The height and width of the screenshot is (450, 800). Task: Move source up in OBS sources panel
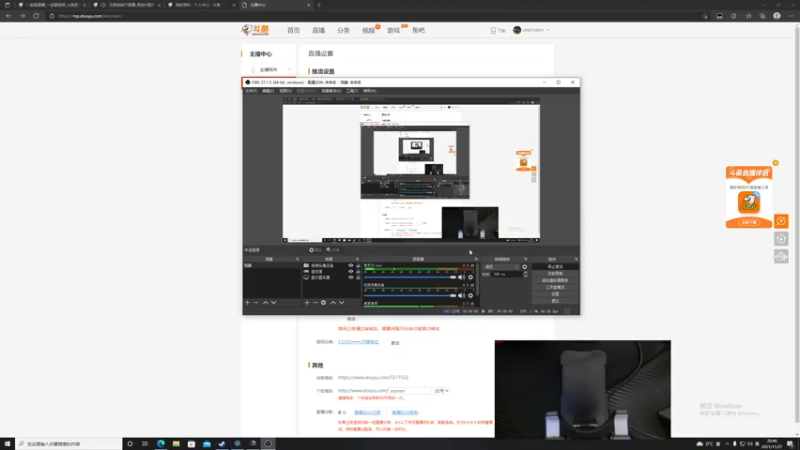(x=333, y=303)
